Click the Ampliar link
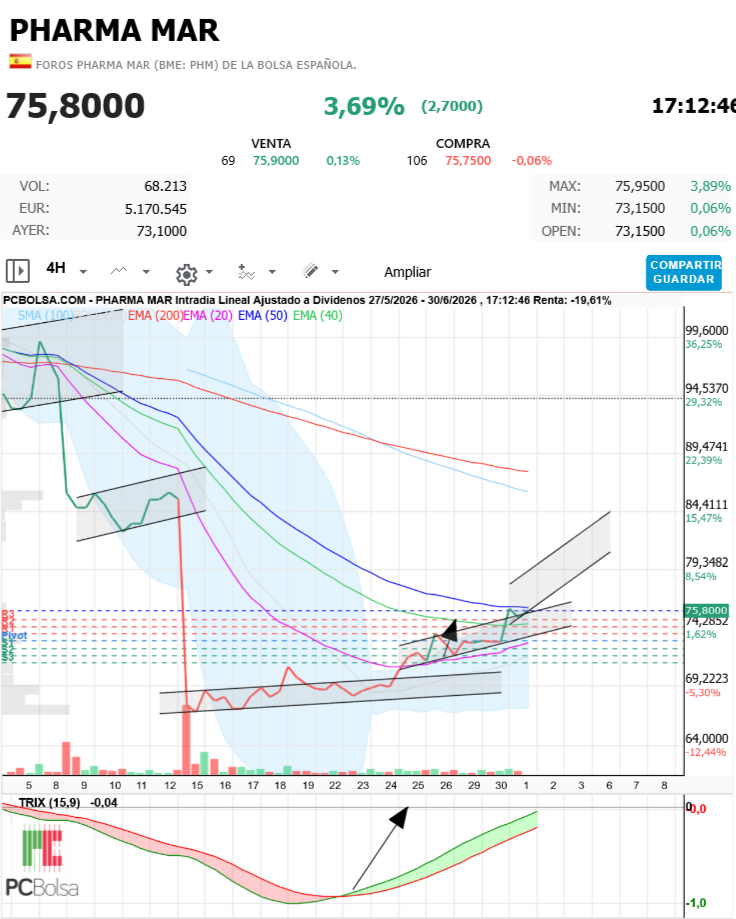Image resolution: width=736 pixels, height=919 pixels. pyautogui.click(x=407, y=272)
